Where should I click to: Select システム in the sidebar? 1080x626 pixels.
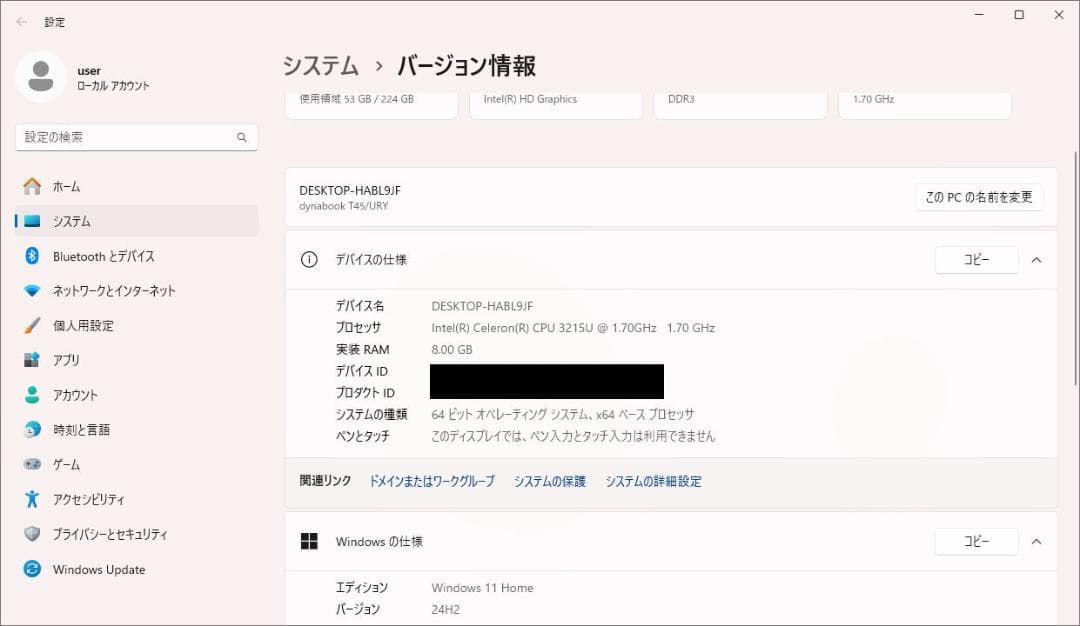coord(136,221)
